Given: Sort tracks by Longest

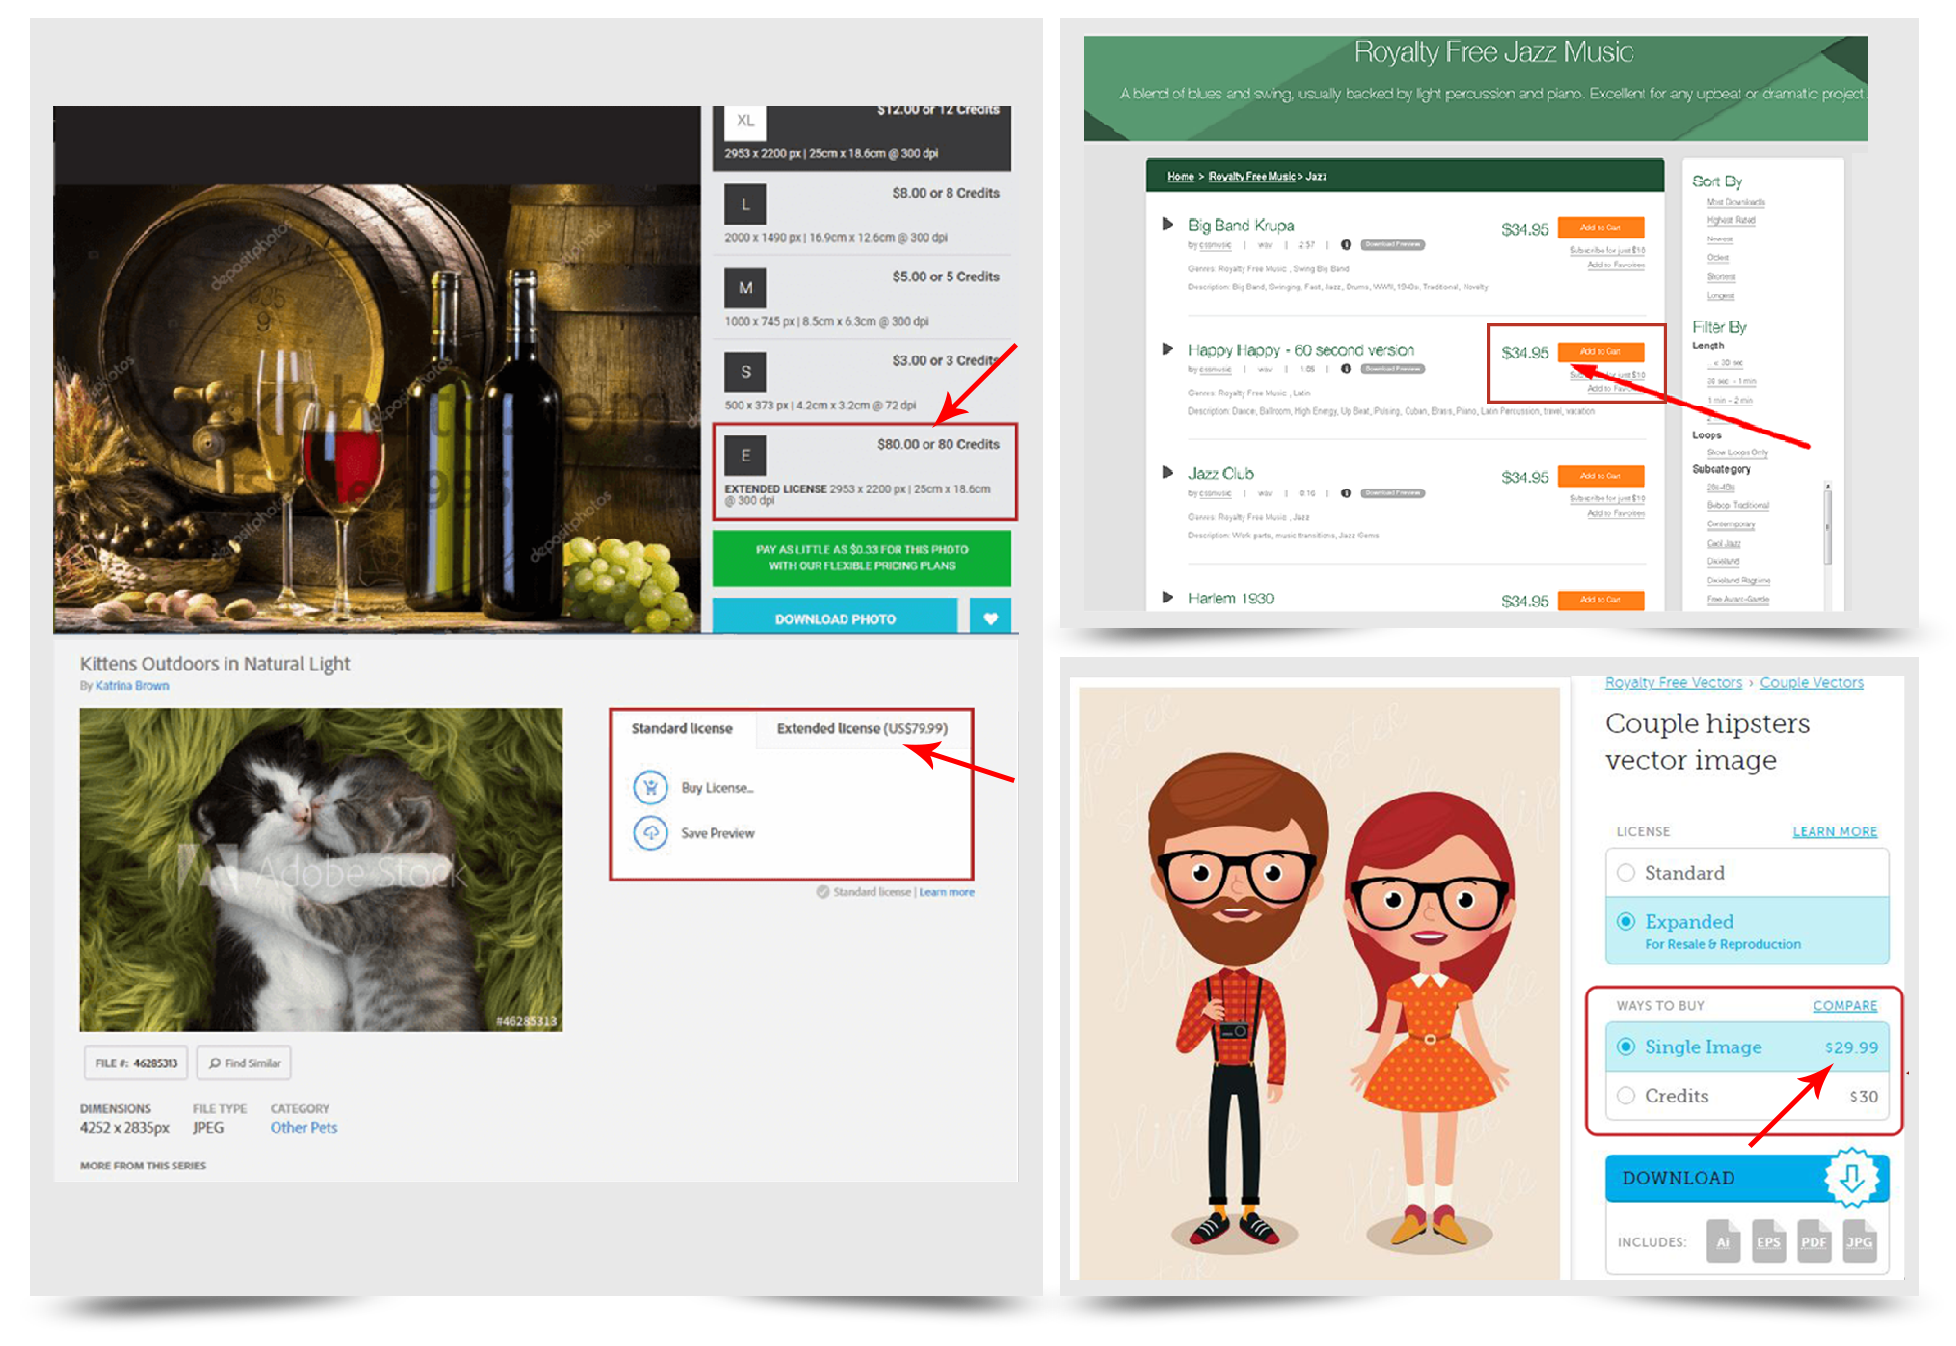Looking at the screenshot, I should coord(1720,295).
